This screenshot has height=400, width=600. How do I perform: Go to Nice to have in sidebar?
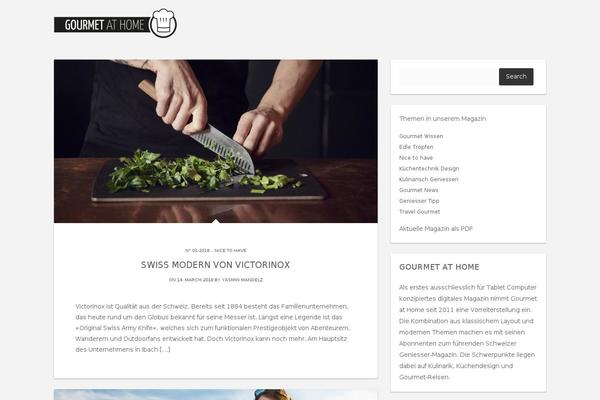416,158
